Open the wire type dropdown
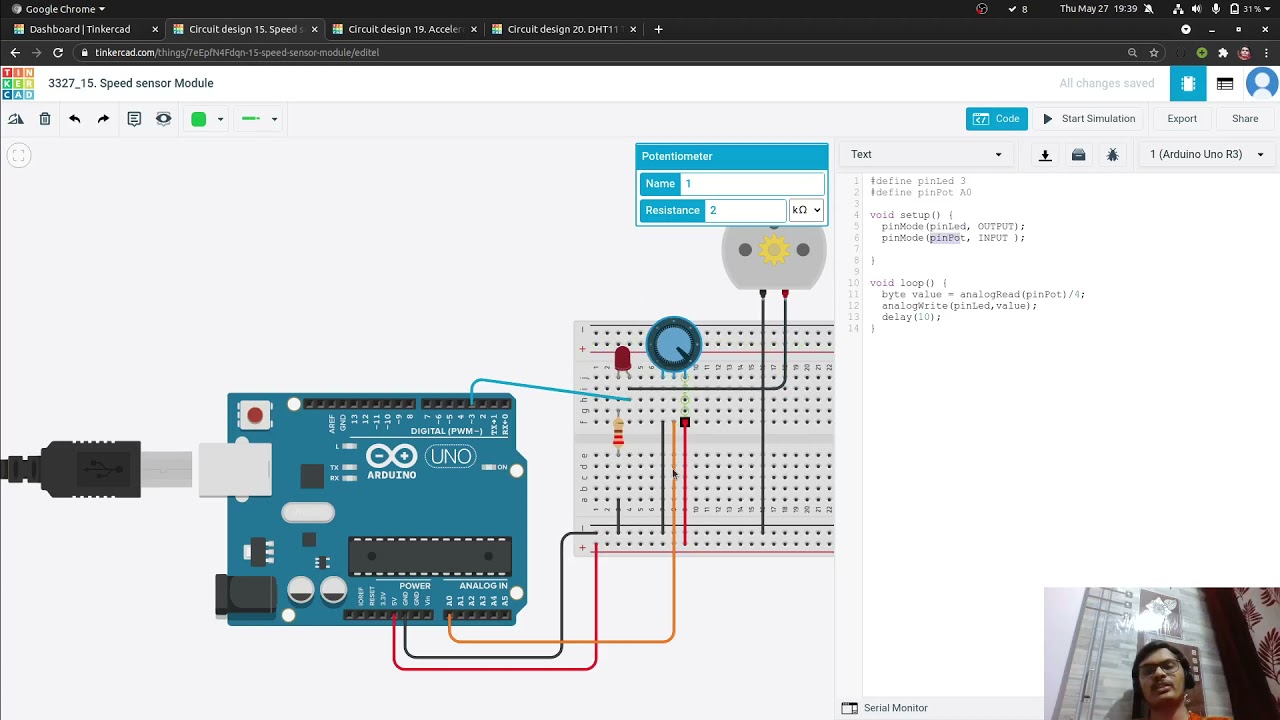Viewport: 1280px width, 720px height. (x=259, y=119)
